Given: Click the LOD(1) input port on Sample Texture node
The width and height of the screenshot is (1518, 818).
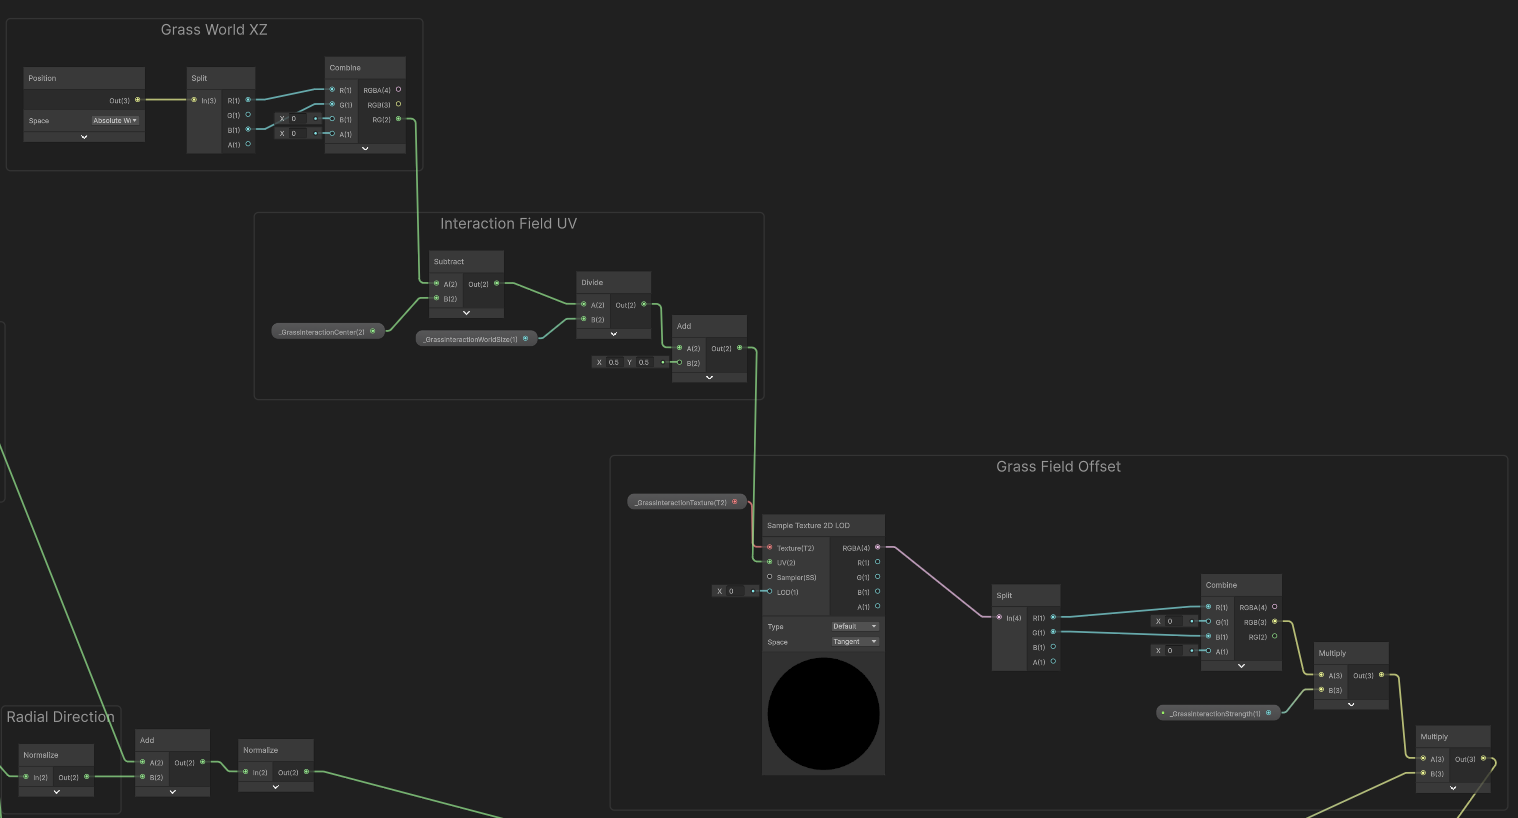Looking at the screenshot, I should [x=769, y=592].
